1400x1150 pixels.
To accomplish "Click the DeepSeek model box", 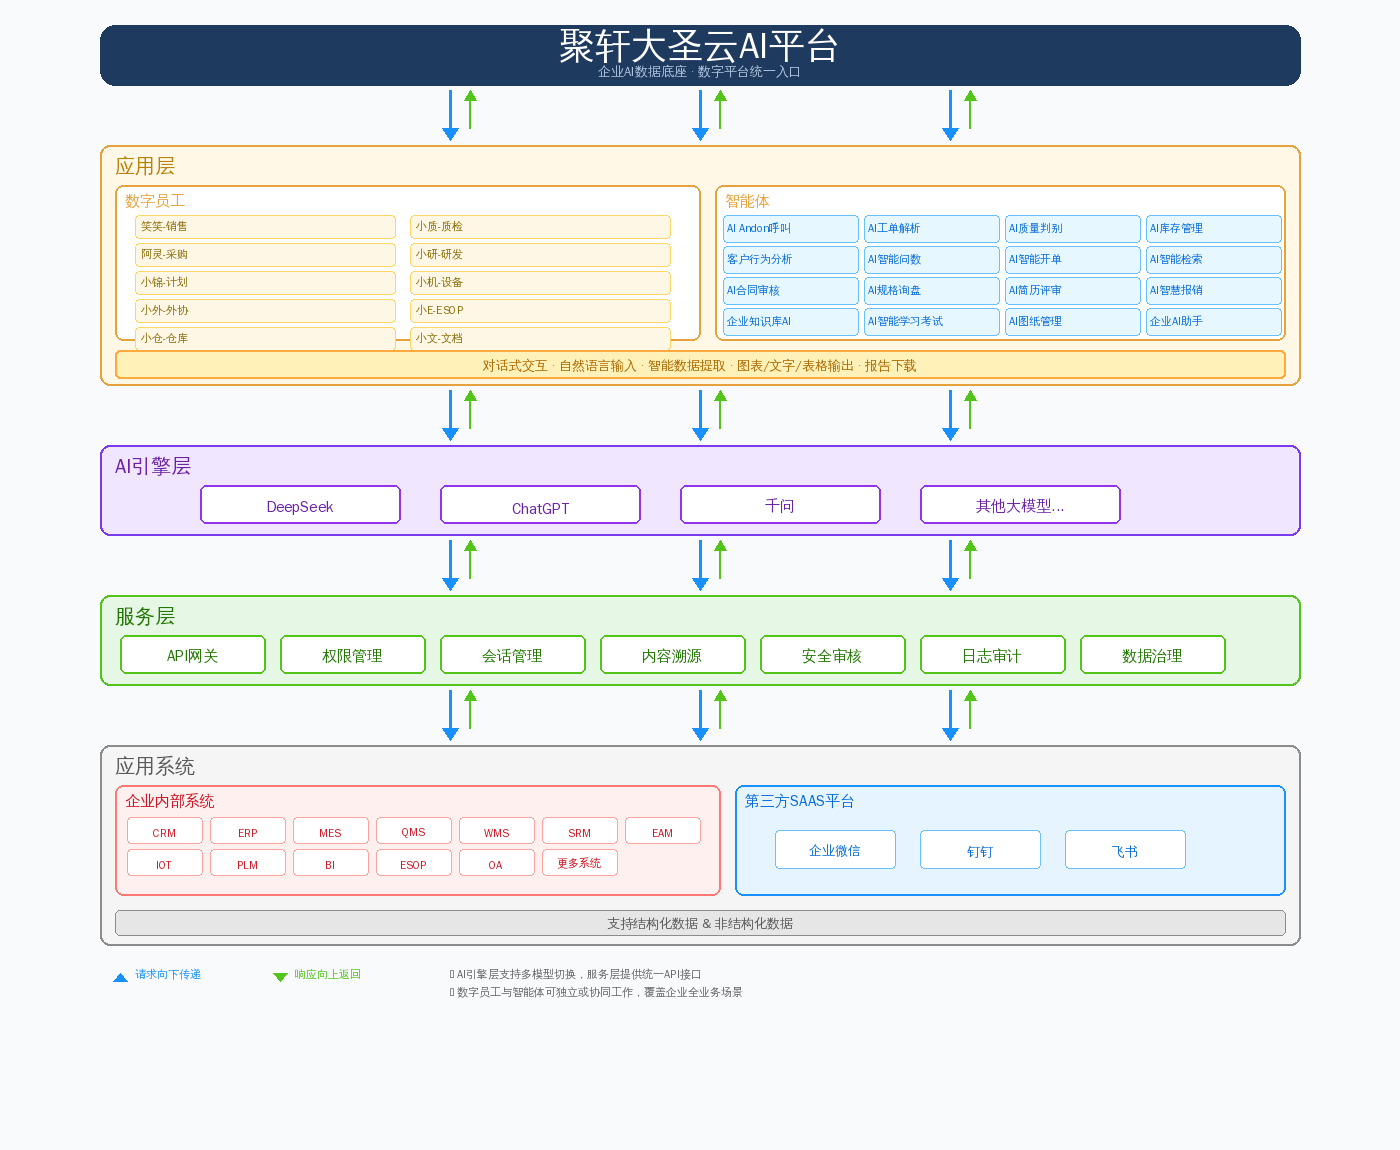I will pos(300,505).
